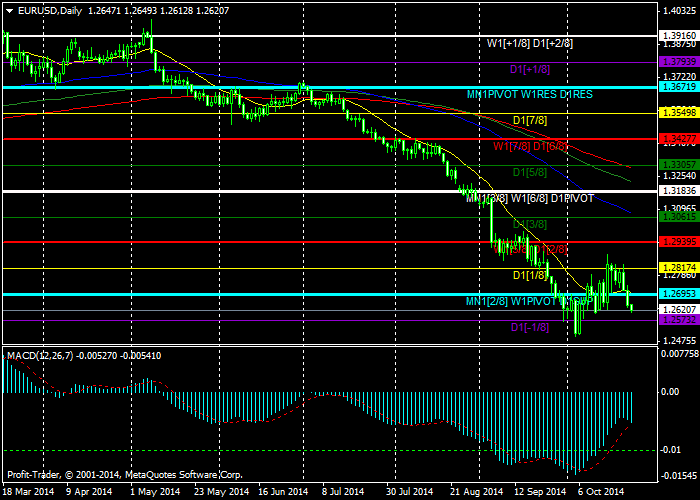Click the 1.30965 axis value
Screen dimensions: 700x500
coord(680,208)
